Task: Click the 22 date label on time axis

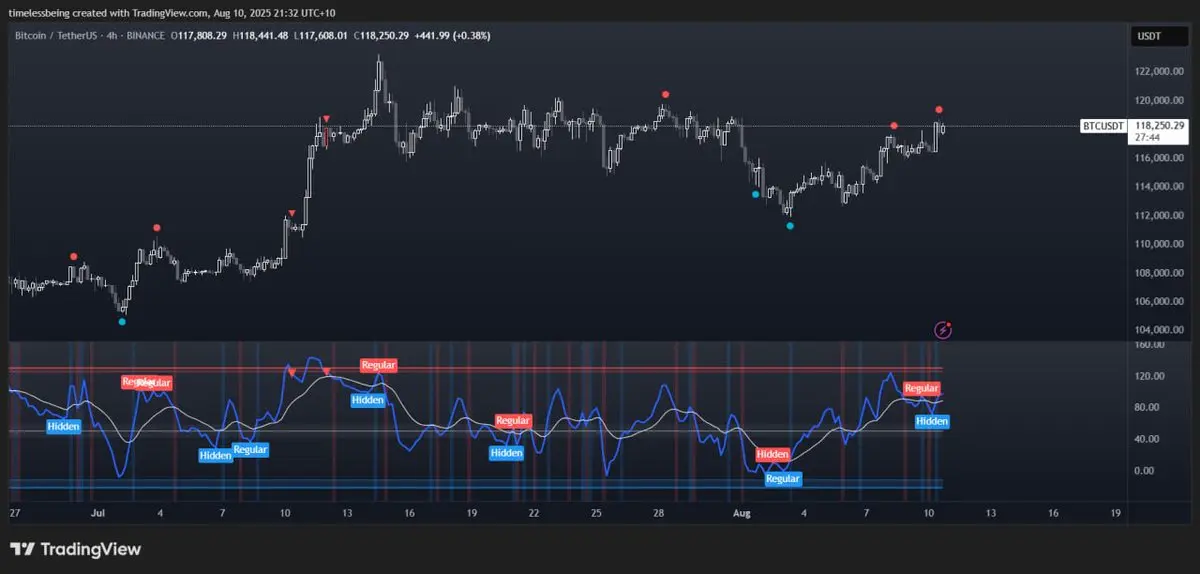Action: click(x=534, y=512)
